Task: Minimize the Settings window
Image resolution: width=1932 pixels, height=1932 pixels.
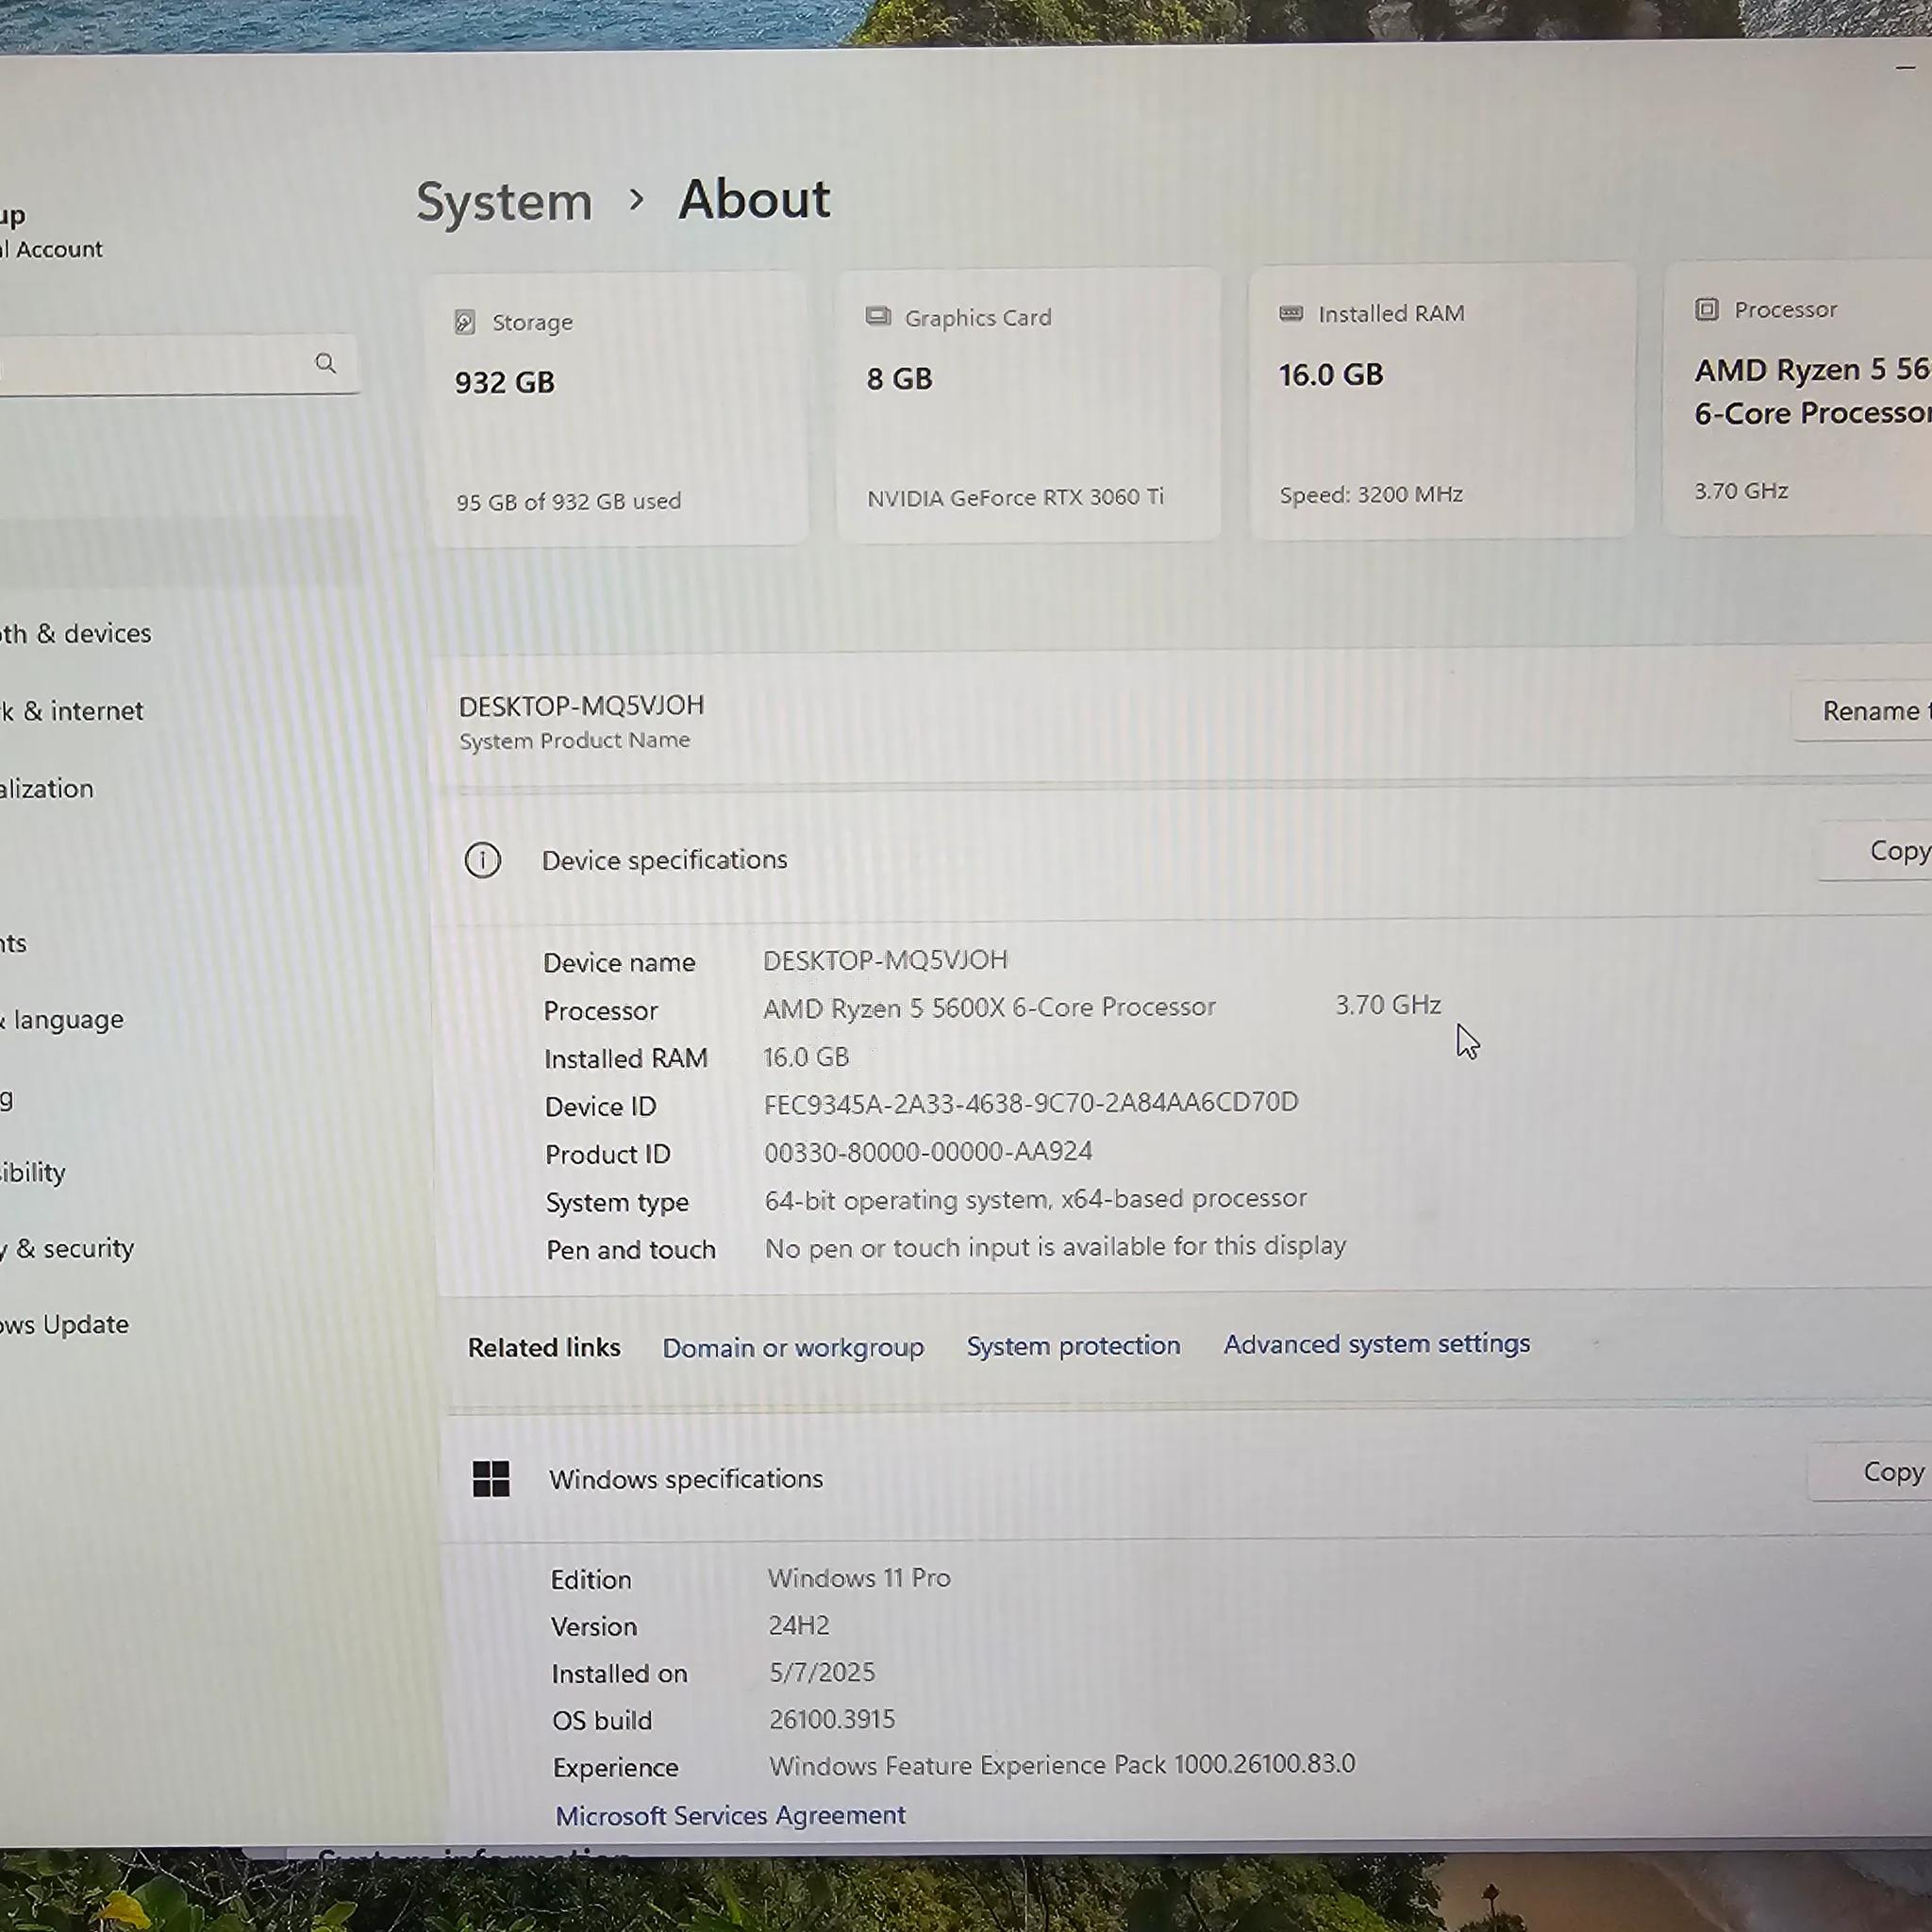Action: (1904, 67)
